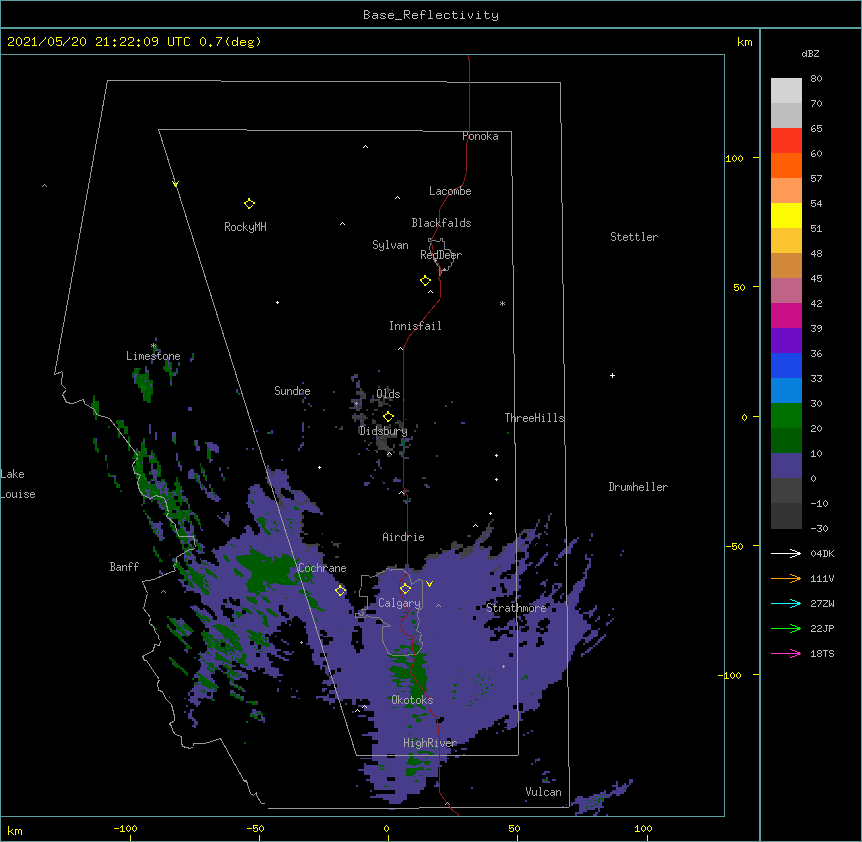The width and height of the screenshot is (862, 842).
Task: Pick the bright yellow legend swatch
Action: coord(786,215)
